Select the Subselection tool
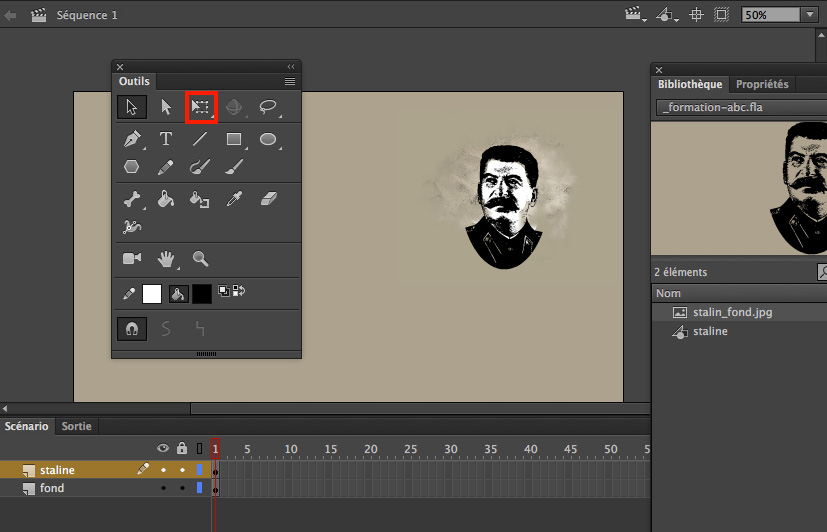Image resolution: width=827 pixels, height=532 pixels. pyautogui.click(x=166, y=107)
